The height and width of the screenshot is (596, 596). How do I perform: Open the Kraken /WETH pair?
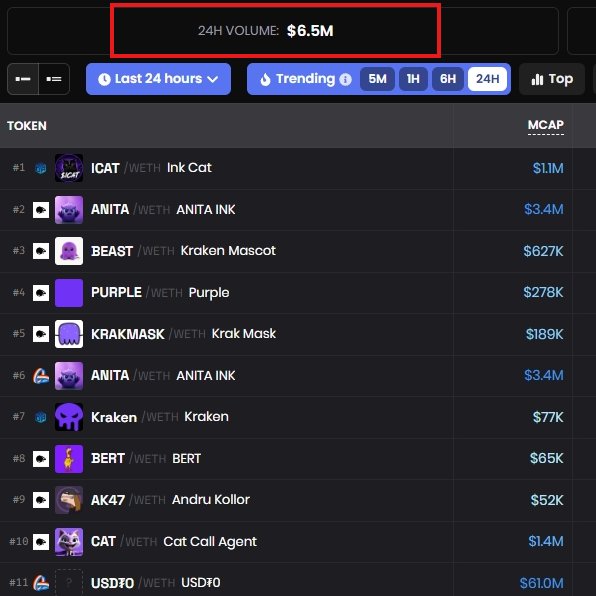pyautogui.click(x=135, y=417)
